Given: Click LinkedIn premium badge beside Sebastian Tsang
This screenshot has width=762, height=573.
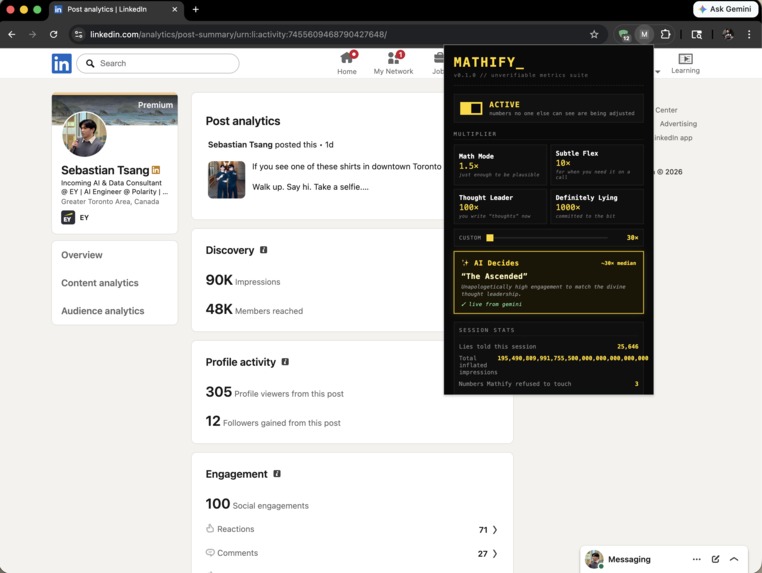Looking at the screenshot, I should pyautogui.click(x=156, y=170).
